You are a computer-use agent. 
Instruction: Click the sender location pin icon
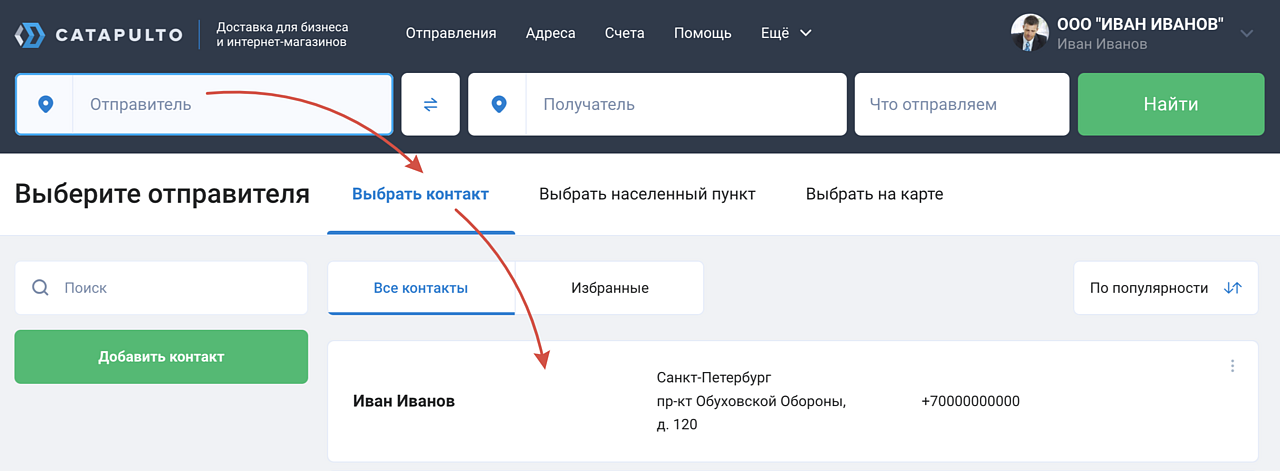pyautogui.click(x=44, y=104)
